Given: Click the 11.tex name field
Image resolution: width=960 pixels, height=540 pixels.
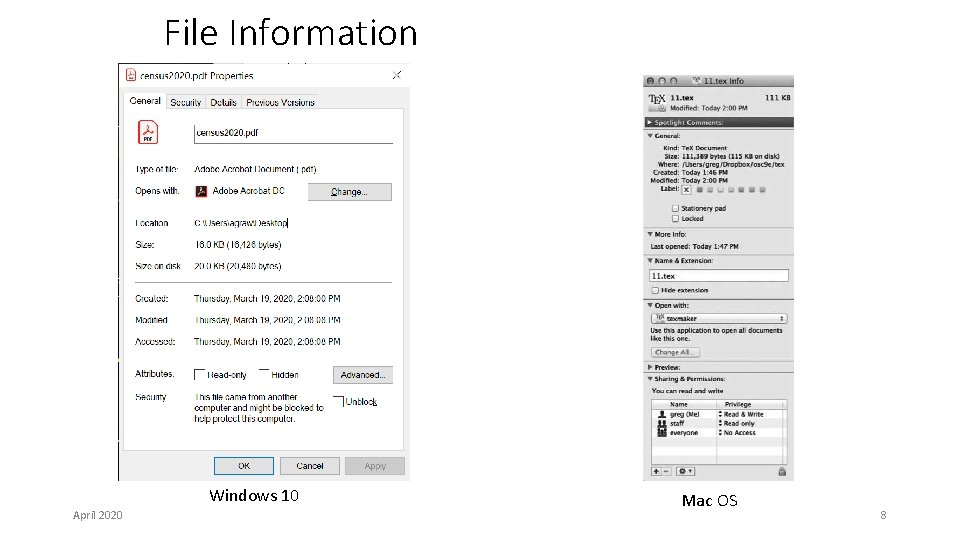Looking at the screenshot, I should tap(719, 276).
